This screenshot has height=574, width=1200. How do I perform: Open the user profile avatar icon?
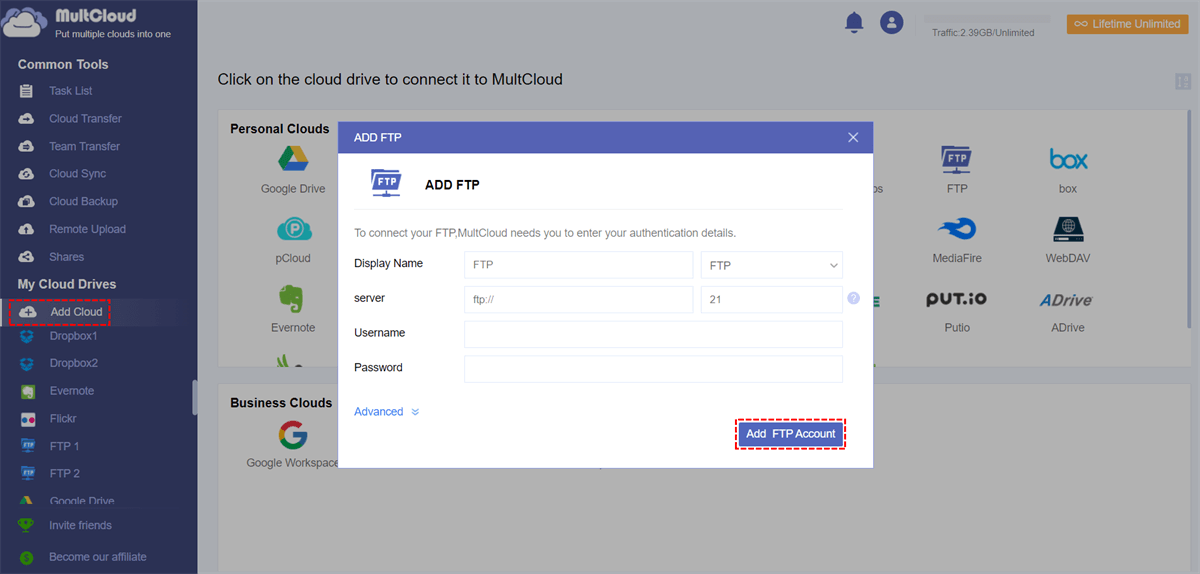pyautogui.click(x=891, y=23)
